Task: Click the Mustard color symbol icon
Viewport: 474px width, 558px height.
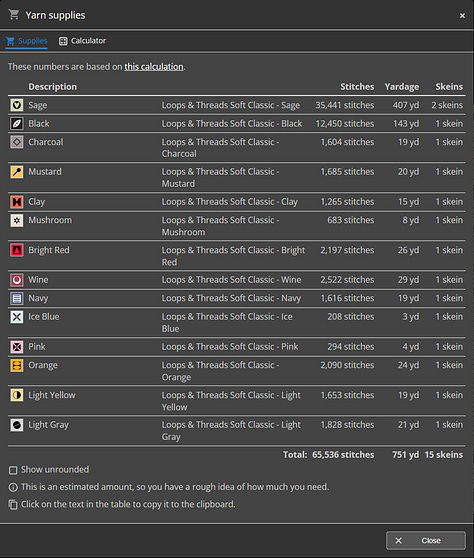Action: pos(17,172)
